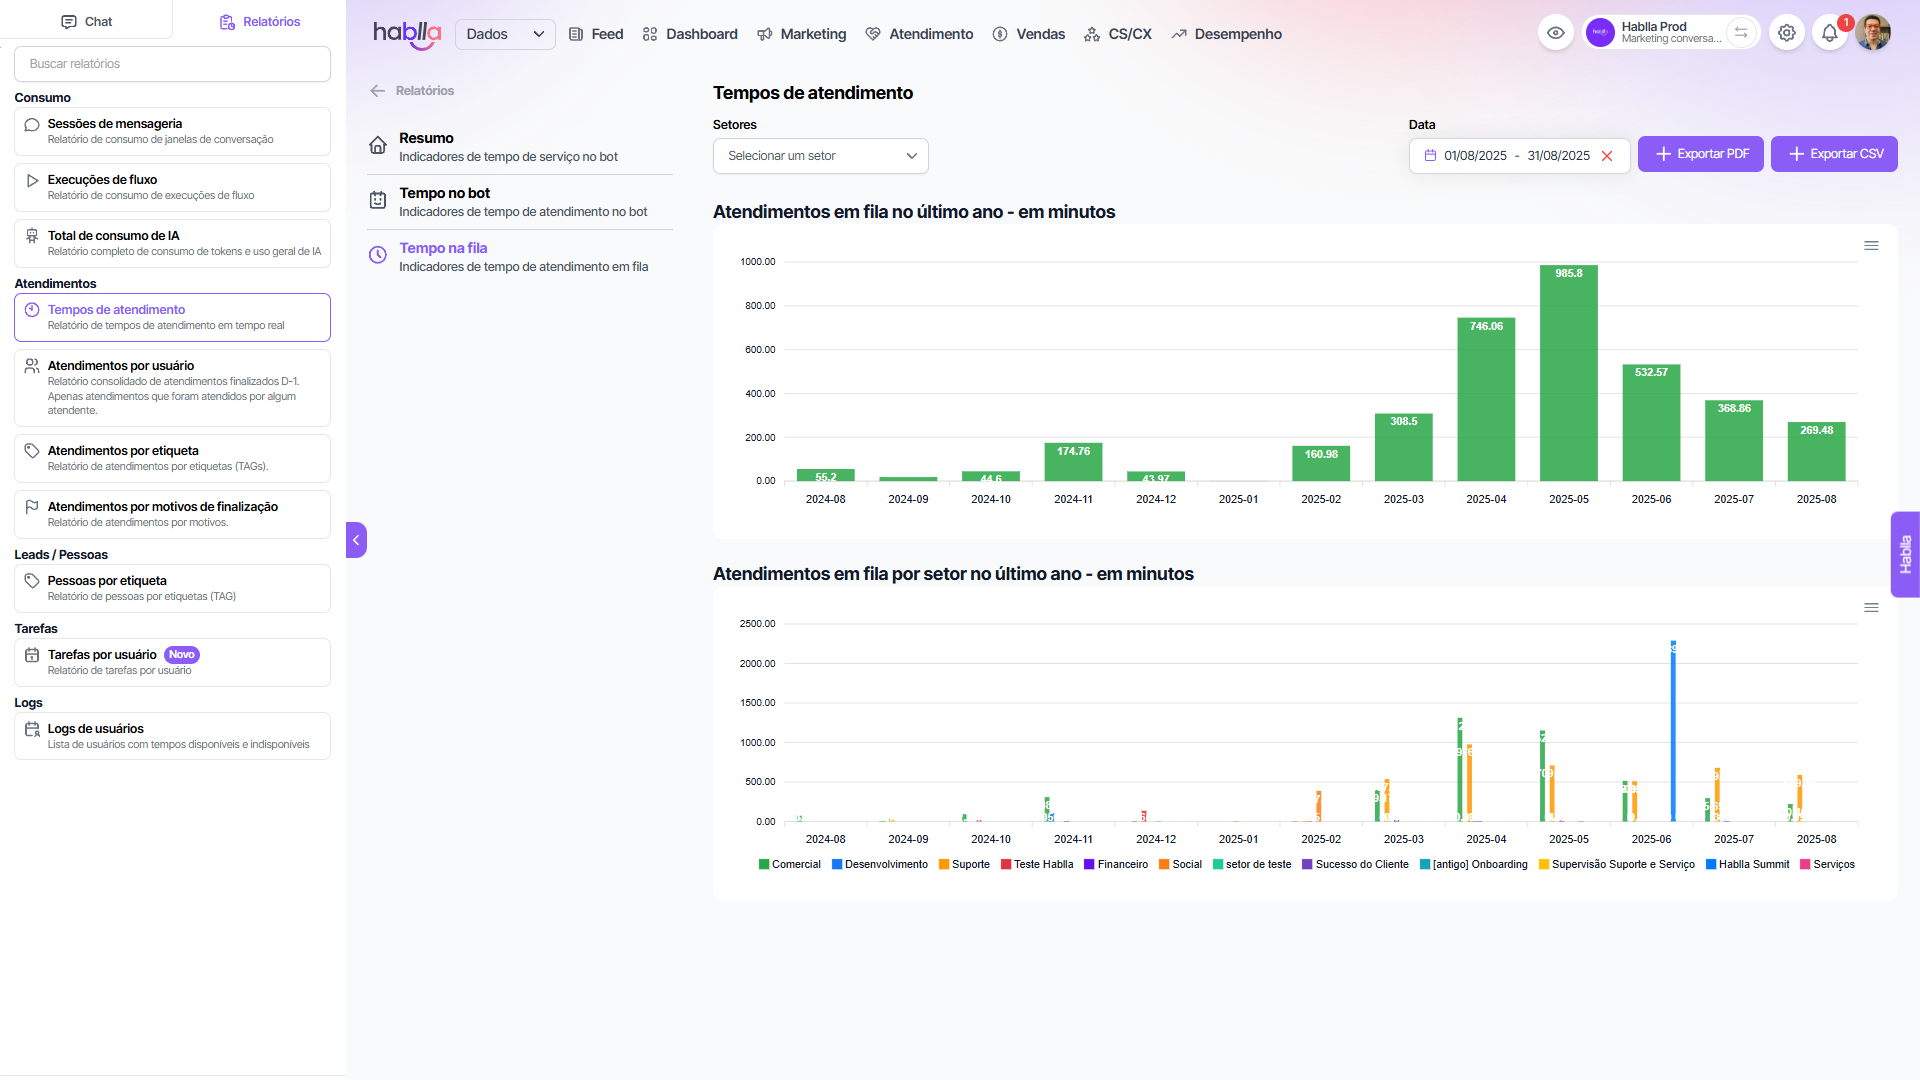Switch to the Chat tab
The width and height of the screenshot is (1920, 1080).
click(86, 21)
